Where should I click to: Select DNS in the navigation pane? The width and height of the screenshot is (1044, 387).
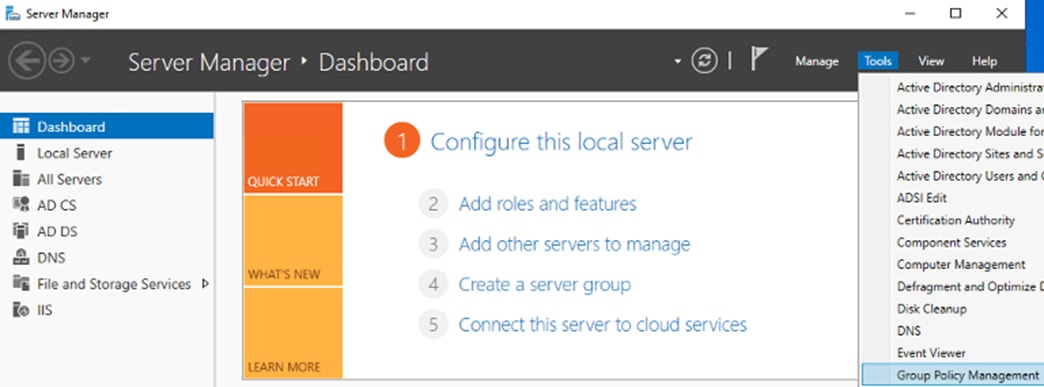tap(107, 257)
